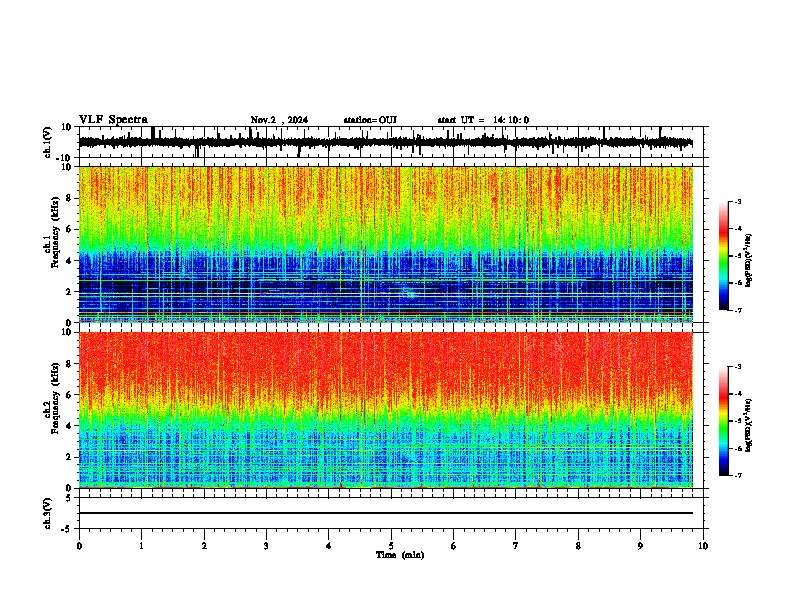Screen dimensions: 792x612
Task: Click the "ch.1(V)" waveform axis label
Action: coord(48,142)
